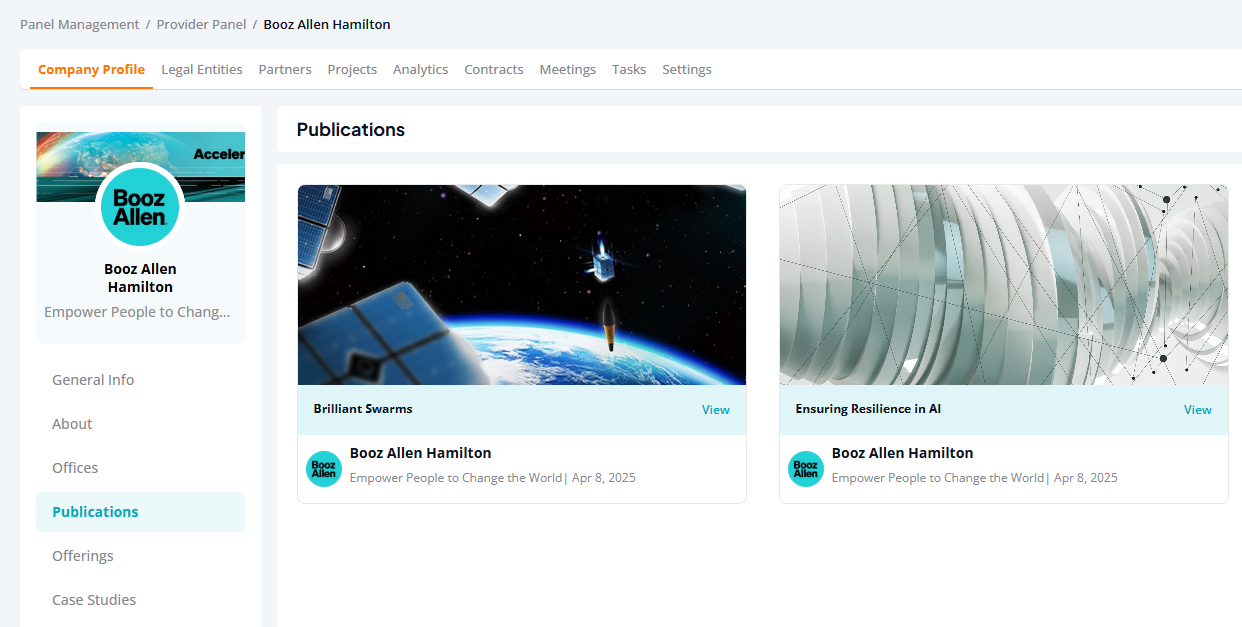
Task: Click Booz Allen logo on Ensuring Resilience card
Action: [806, 469]
